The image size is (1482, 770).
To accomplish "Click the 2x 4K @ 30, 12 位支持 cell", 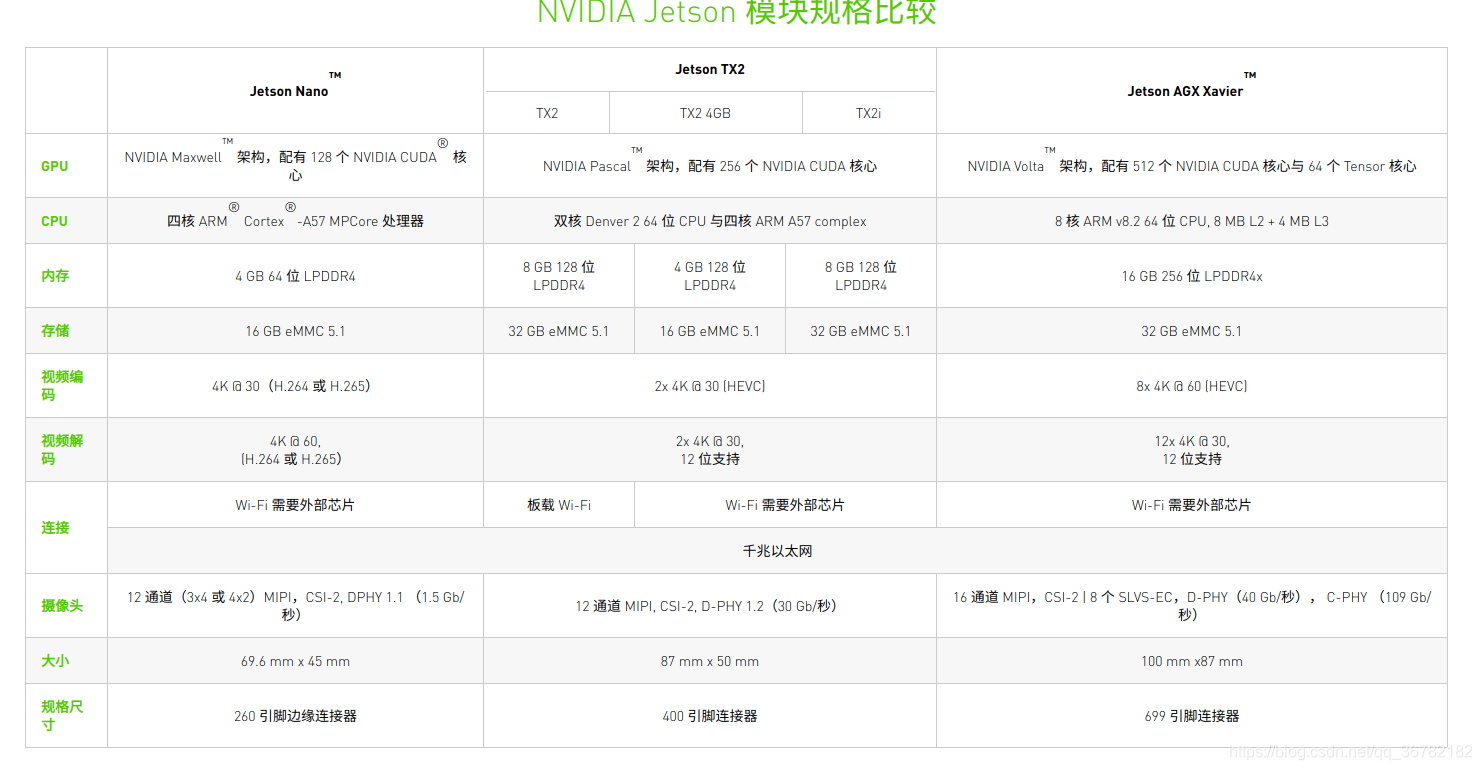I will (710, 450).
